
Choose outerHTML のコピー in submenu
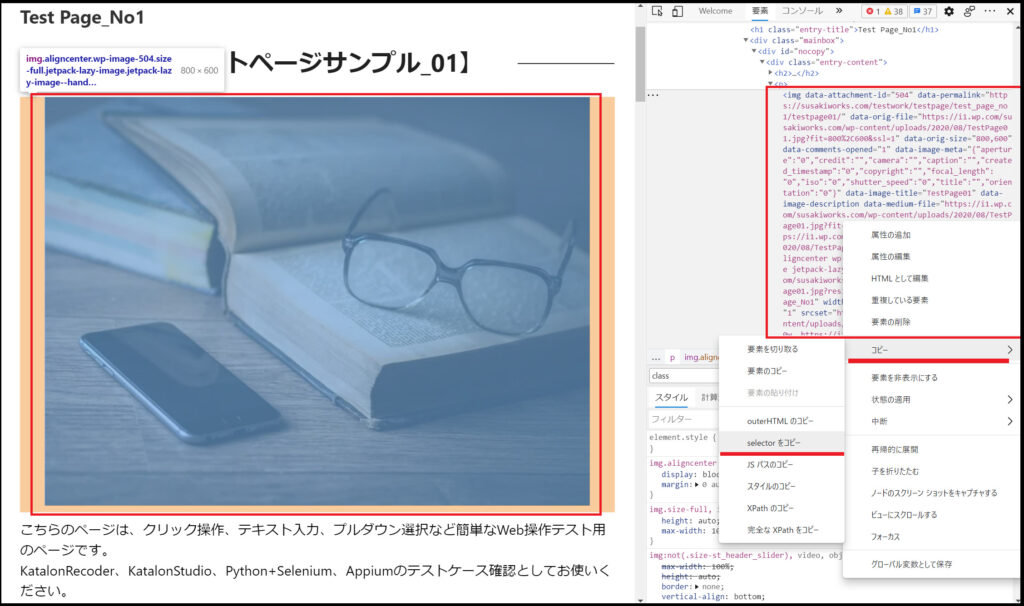pos(780,421)
